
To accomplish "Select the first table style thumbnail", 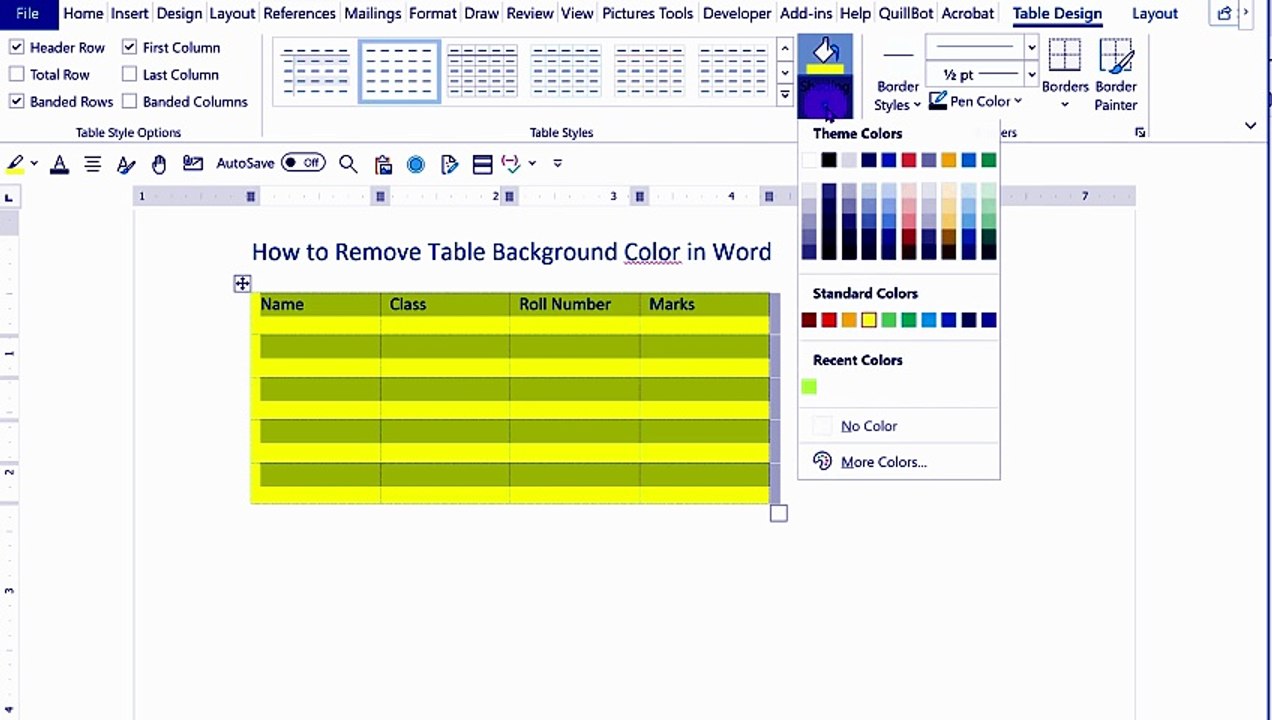I will tap(315, 71).
